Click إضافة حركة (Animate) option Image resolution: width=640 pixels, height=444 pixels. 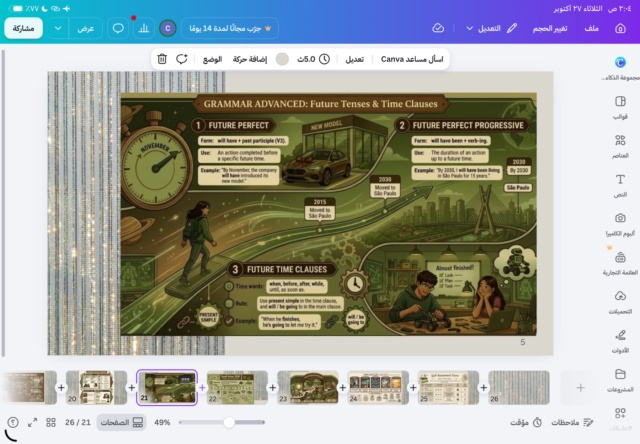point(250,59)
